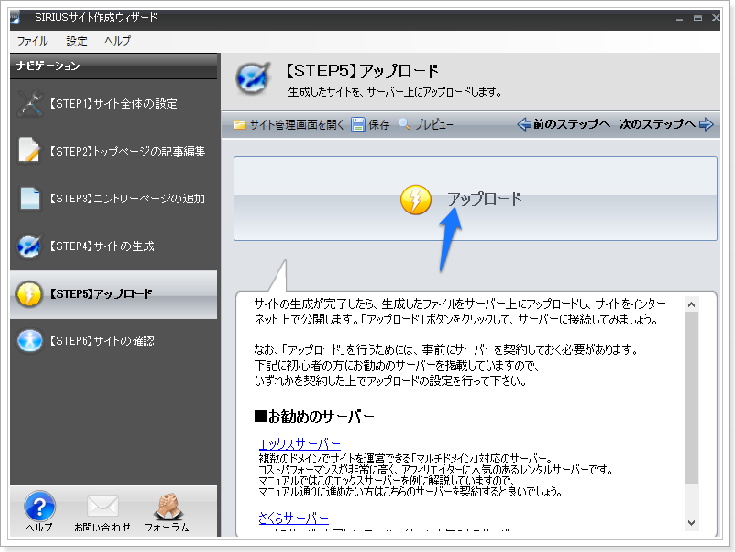Image resolution: width=735 pixels, height=552 pixels.
Task: Open the さくらサーバー link
Action: click(293, 518)
